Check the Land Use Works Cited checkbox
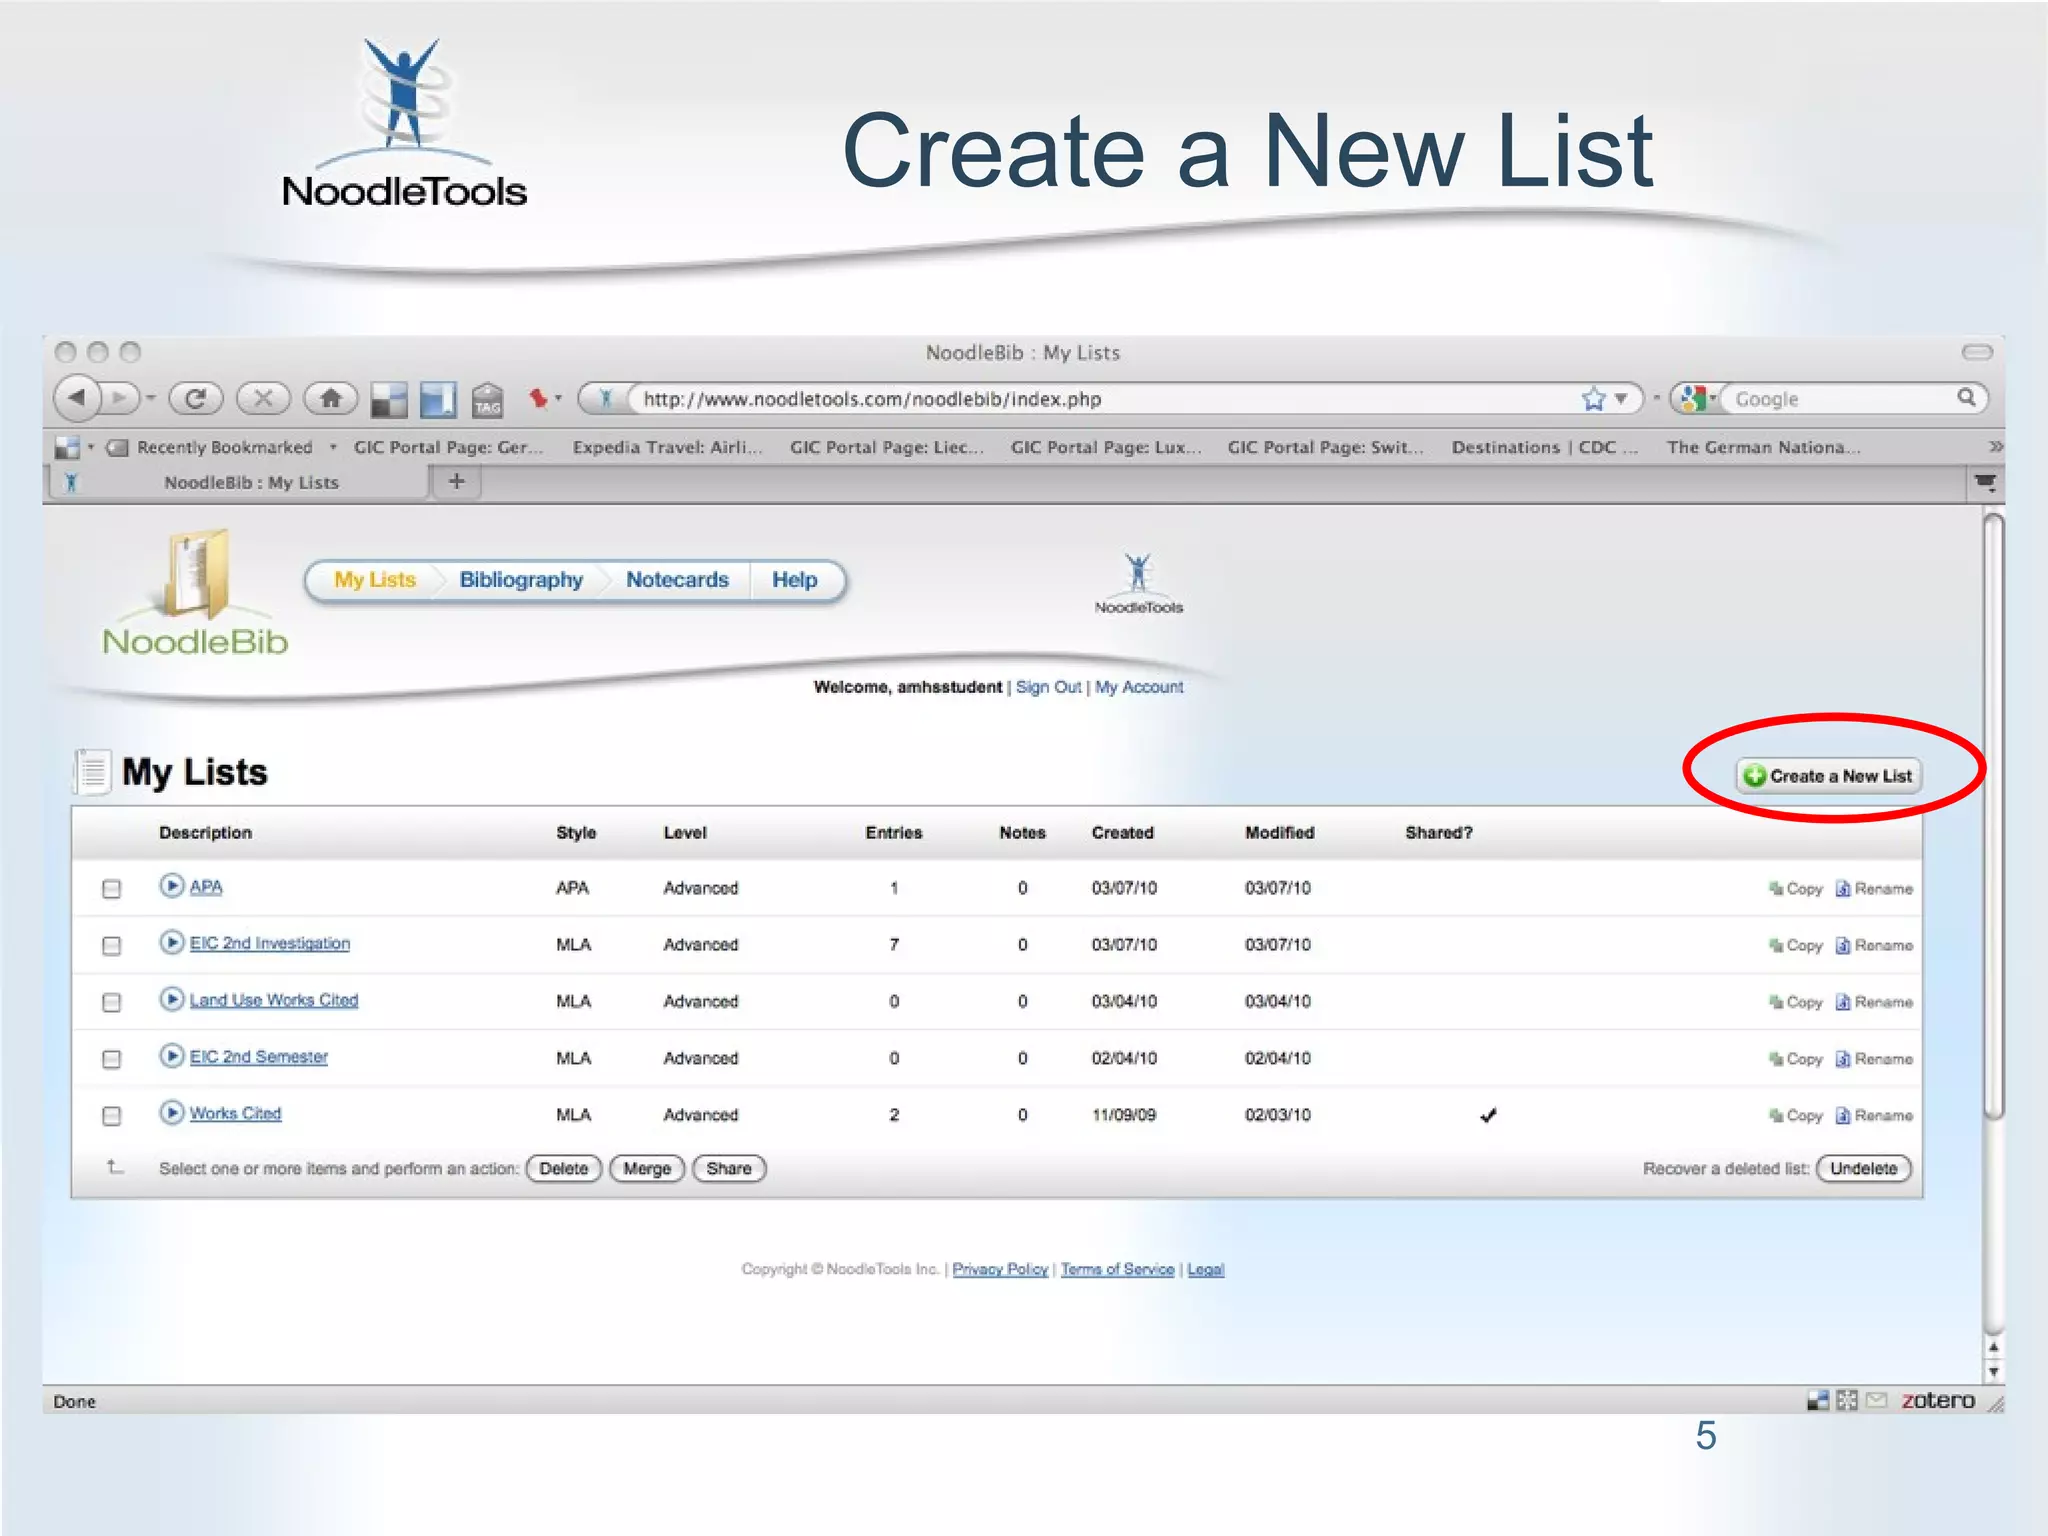The width and height of the screenshot is (2048, 1536). [x=112, y=1002]
